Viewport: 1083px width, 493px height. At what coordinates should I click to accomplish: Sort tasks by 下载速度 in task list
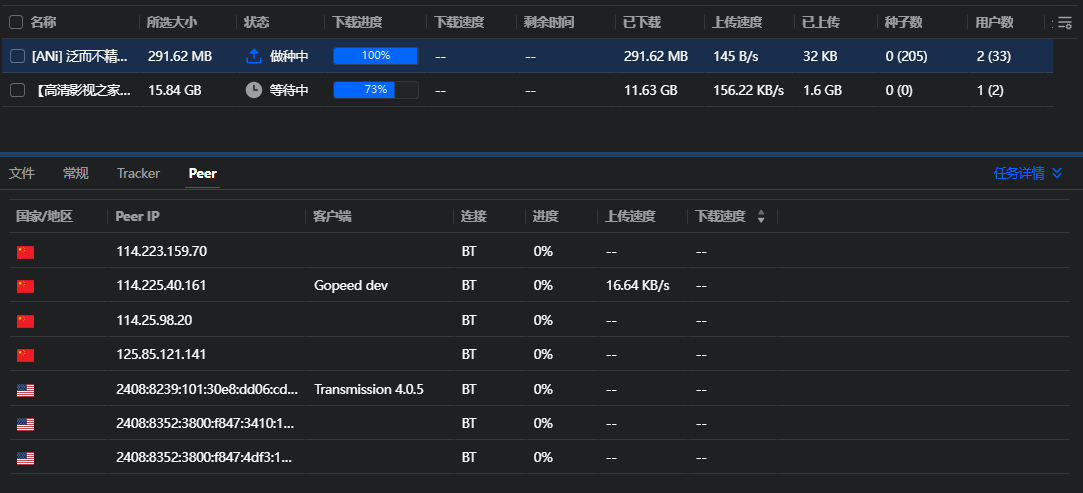click(459, 22)
